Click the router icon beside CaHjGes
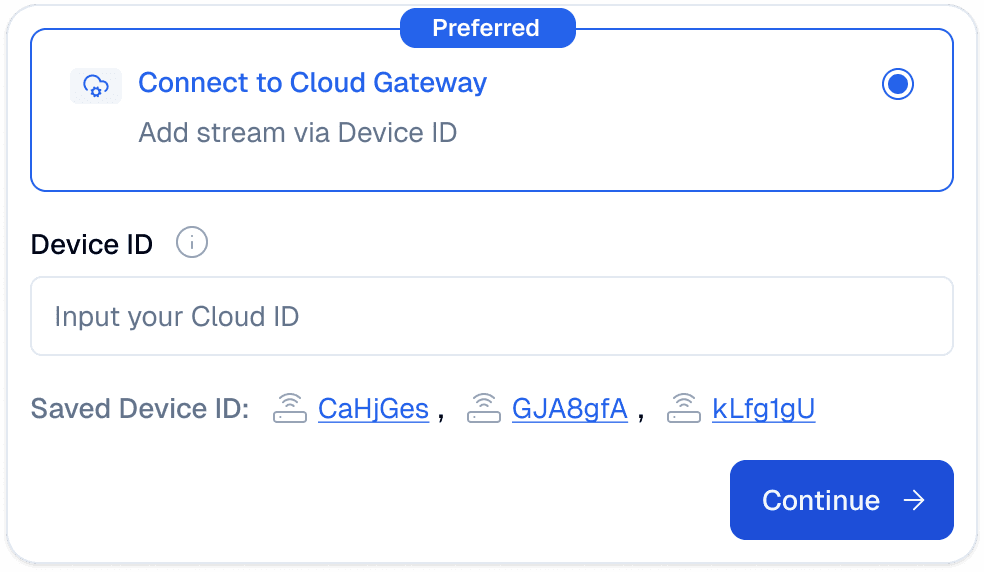 point(290,408)
